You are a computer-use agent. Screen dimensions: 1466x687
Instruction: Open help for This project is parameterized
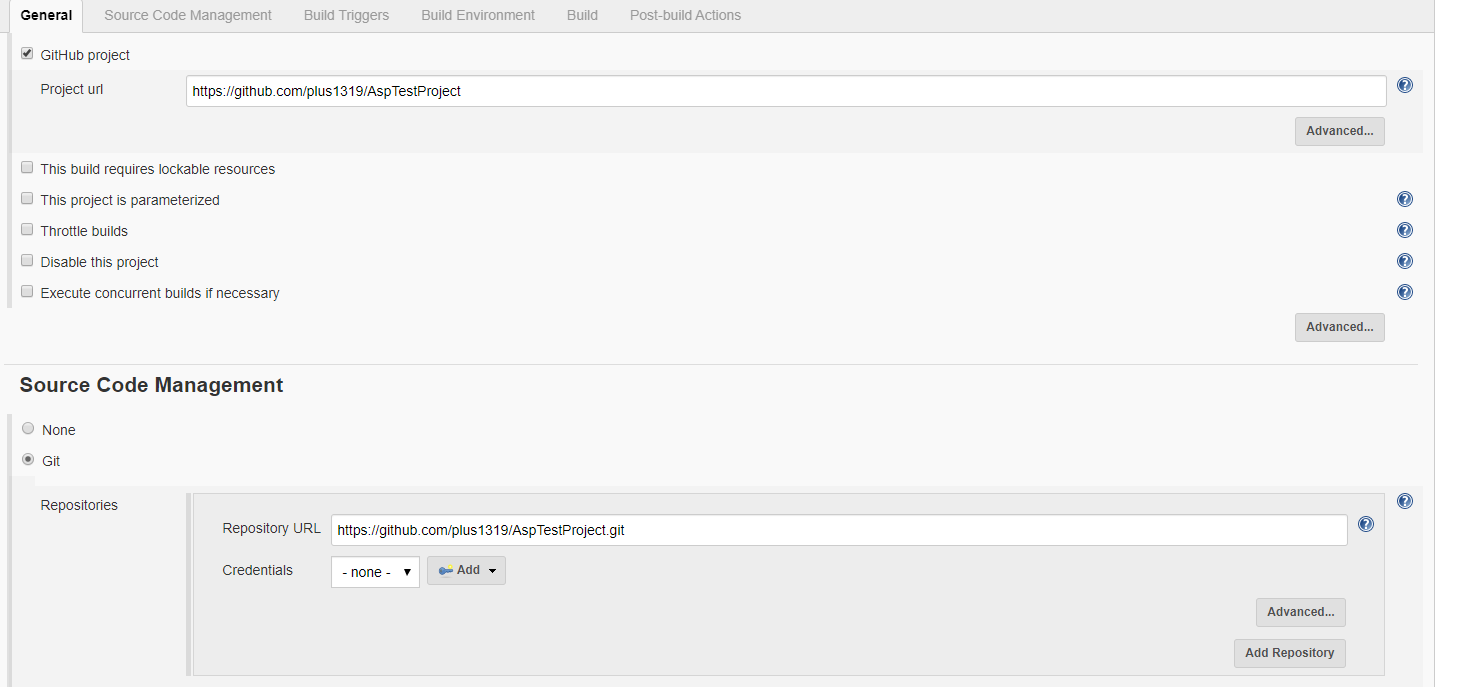1404,199
